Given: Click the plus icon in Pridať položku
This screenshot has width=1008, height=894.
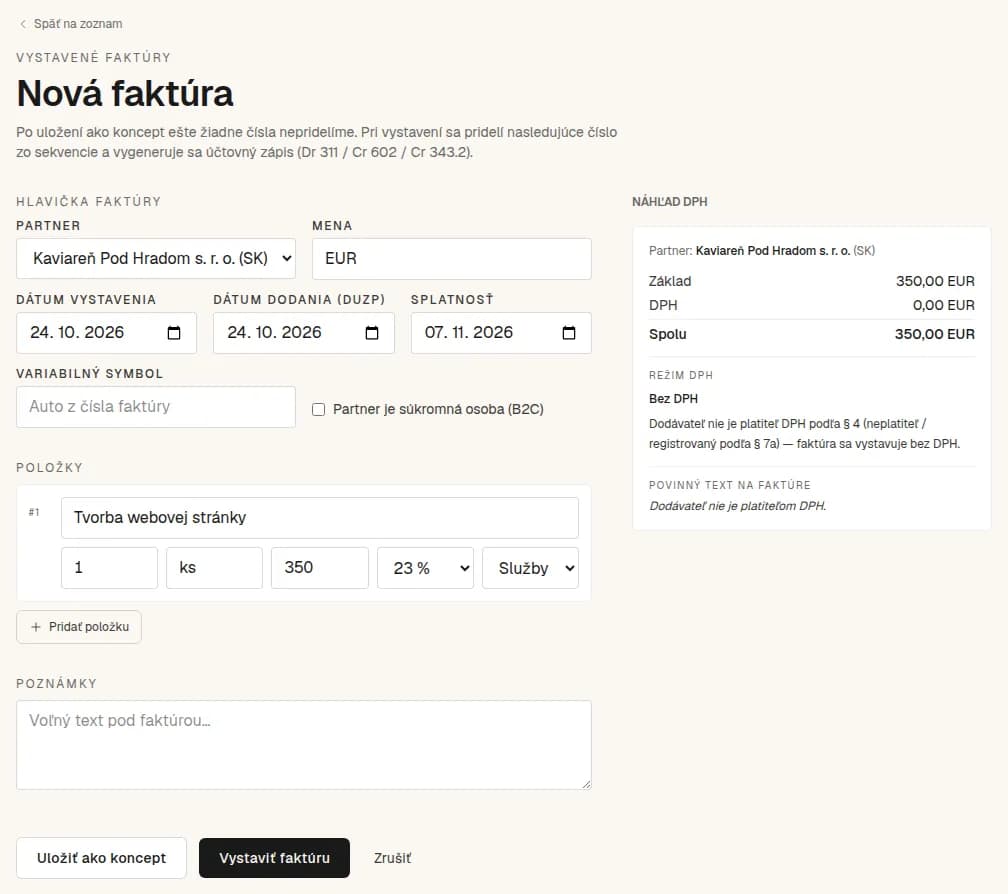Looking at the screenshot, I should pyautogui.click(x=36, y=627).
